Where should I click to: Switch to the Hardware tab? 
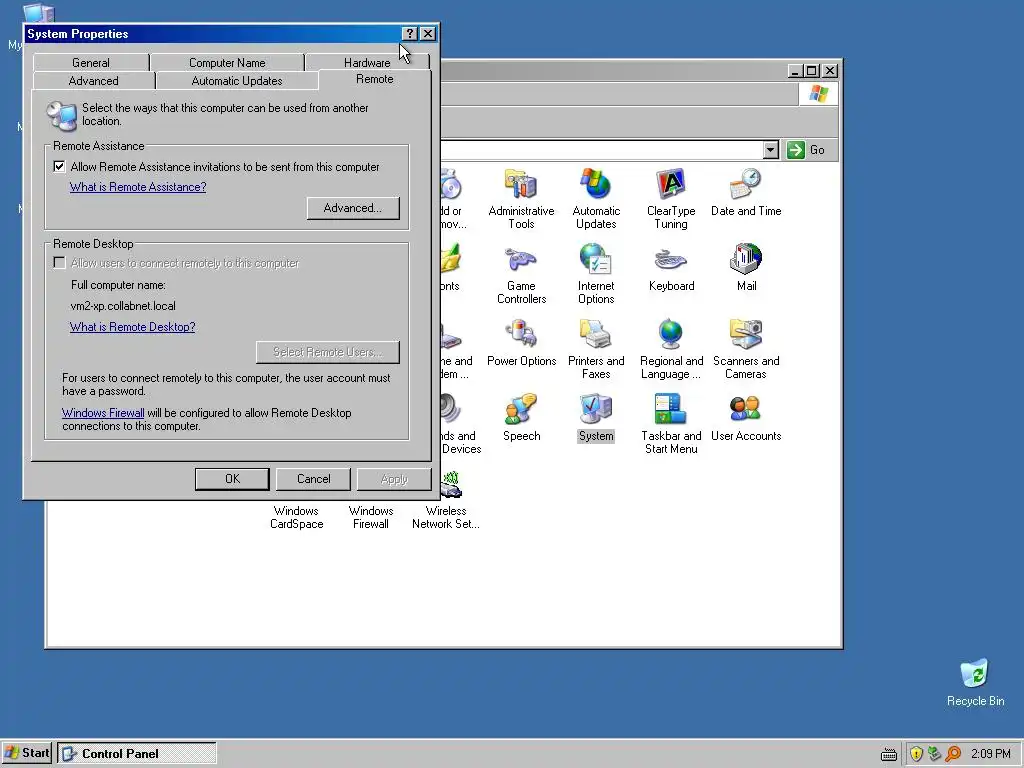pos(367,63)
